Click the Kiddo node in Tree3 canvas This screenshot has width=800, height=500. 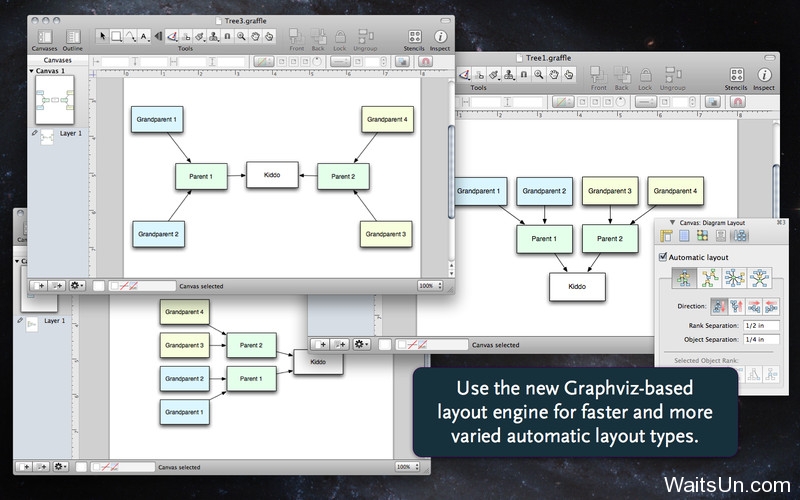coord(272,175)
